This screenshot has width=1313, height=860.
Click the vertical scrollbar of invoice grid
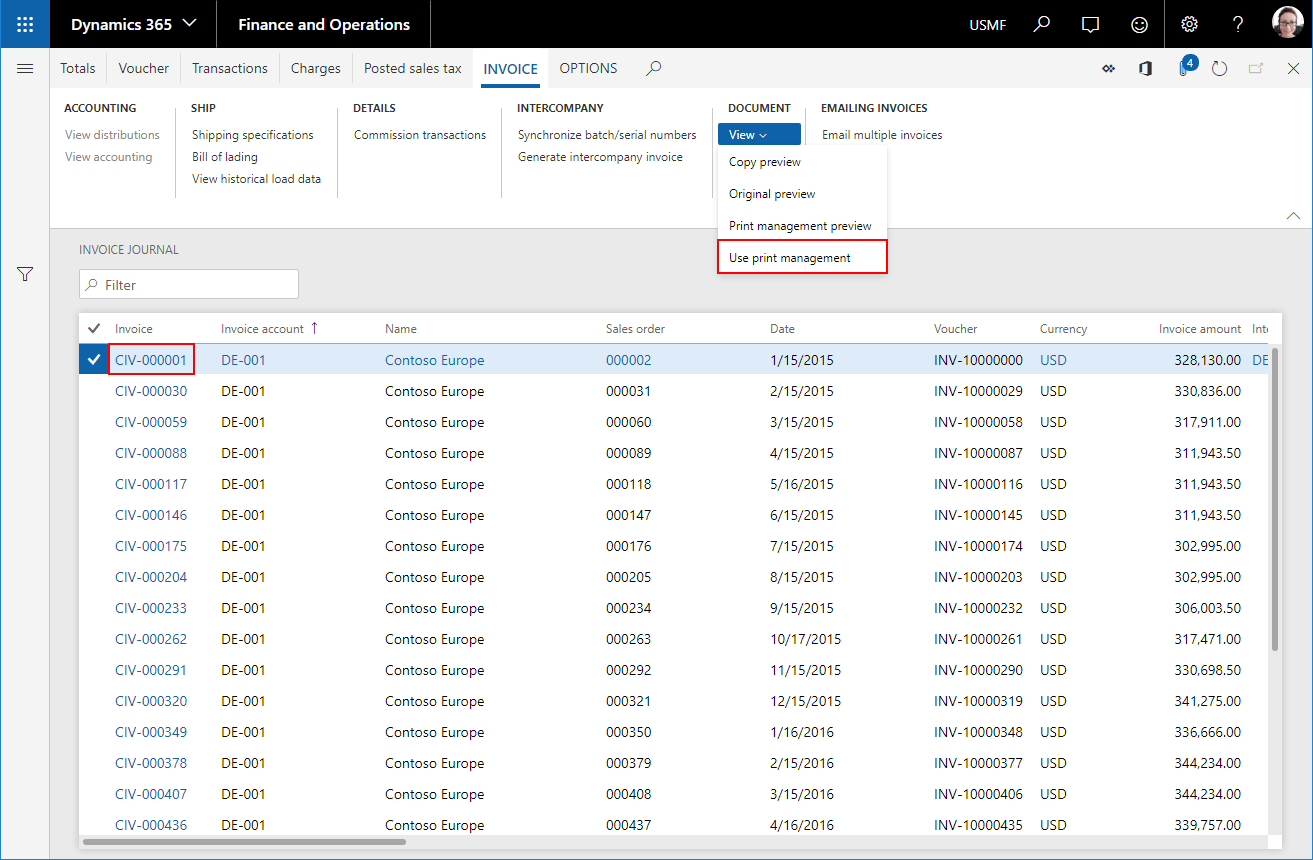click(x=1275, y=500)
